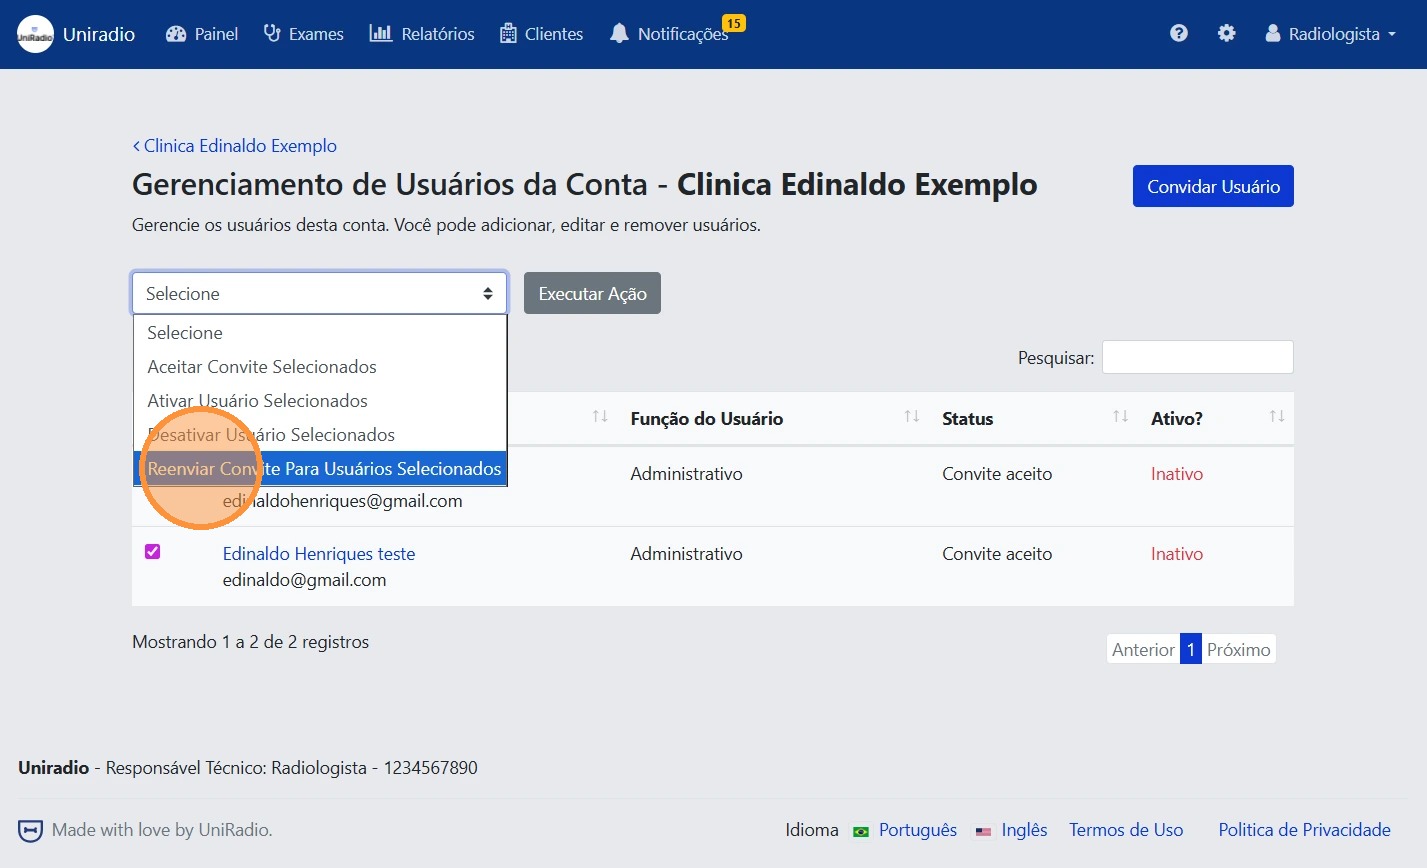Click the Uniradio logo icon
Screen dimensions: 1427x868
35,34
